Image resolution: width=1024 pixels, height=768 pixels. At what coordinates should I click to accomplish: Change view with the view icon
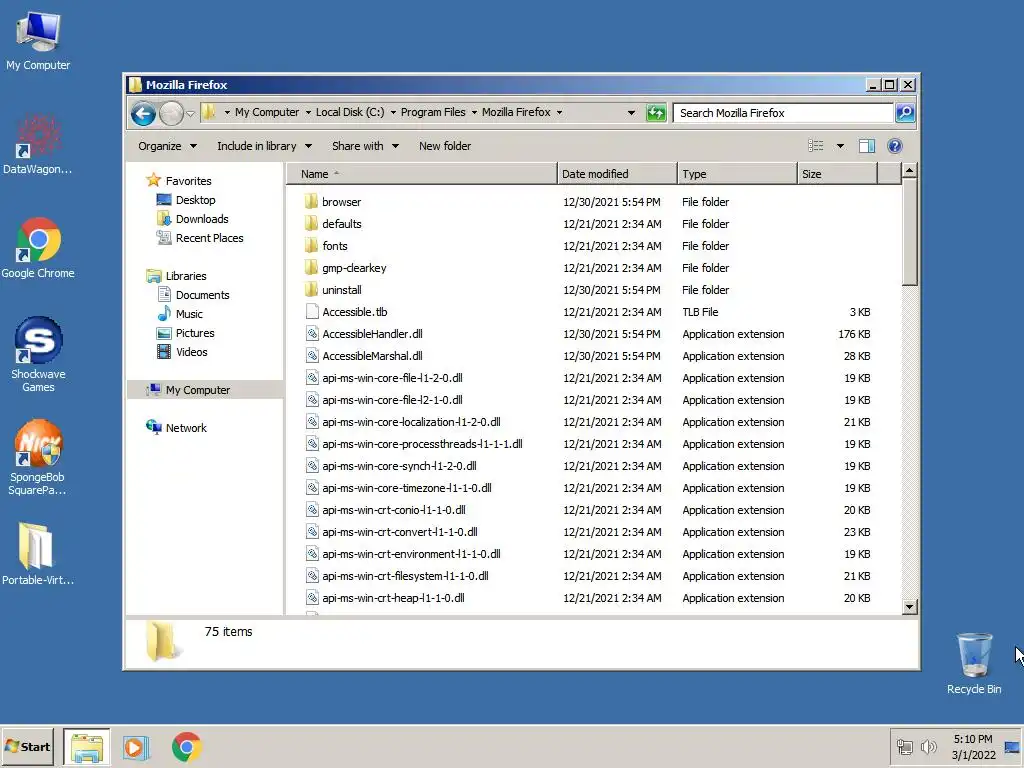(816, 146)
